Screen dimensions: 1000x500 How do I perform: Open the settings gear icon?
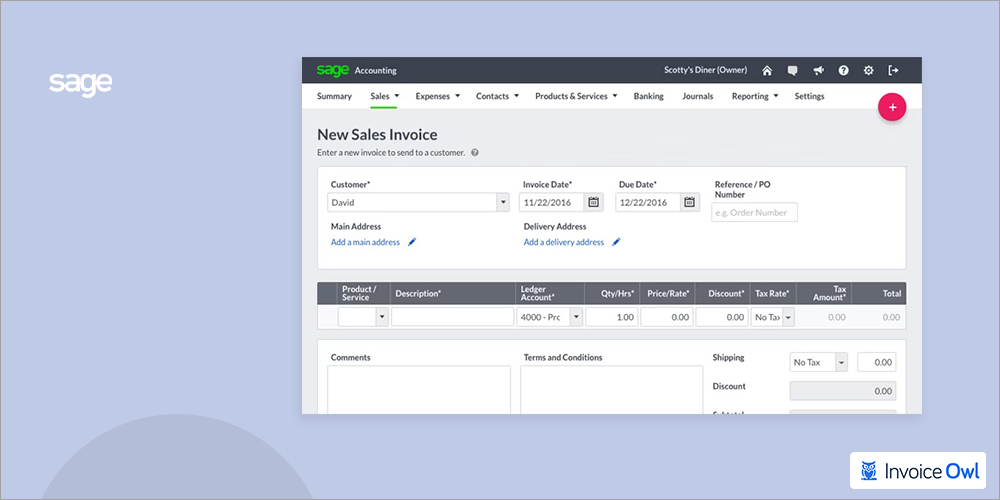click(869, 71)
